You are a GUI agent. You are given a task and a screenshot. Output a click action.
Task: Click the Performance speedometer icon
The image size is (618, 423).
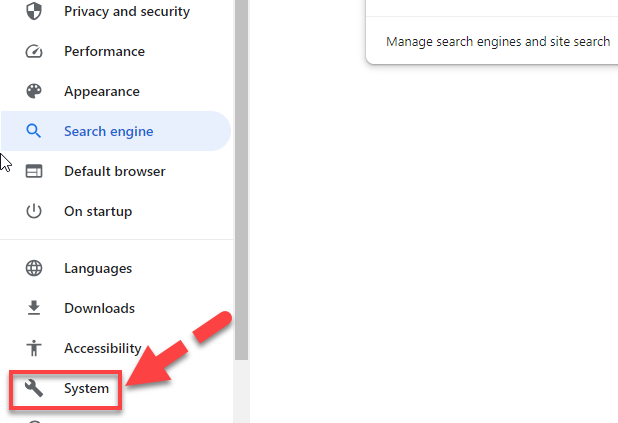tap(34, 51)
